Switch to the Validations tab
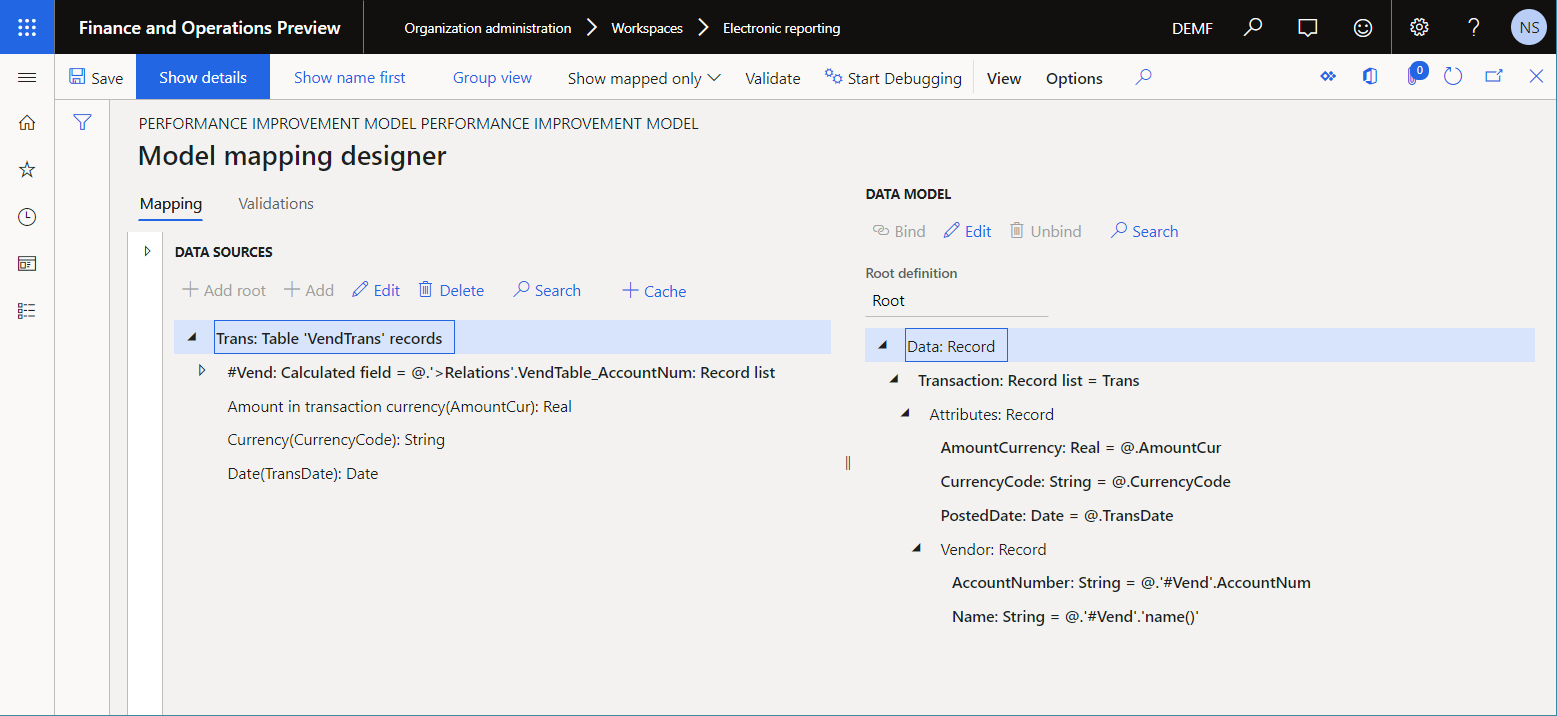This screenshot has width=1557, height=716. (275, 203)
